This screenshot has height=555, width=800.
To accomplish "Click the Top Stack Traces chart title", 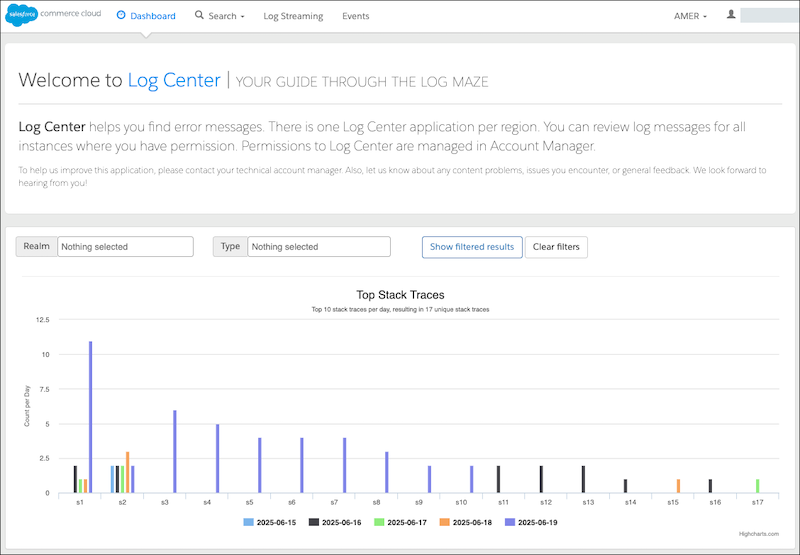I will tap(401, 295).
